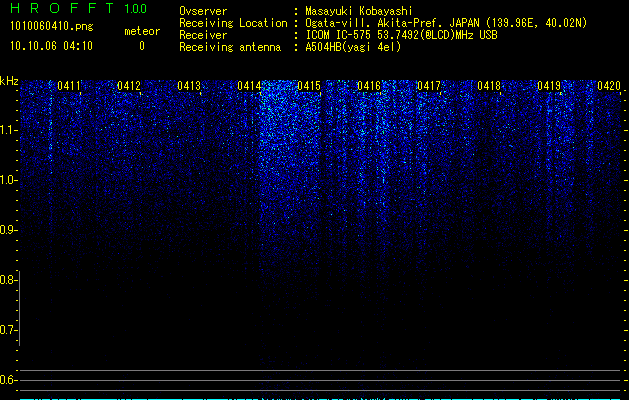
Task: Click the 0.6 frequency axis label
Action: [x=8, y=380]
